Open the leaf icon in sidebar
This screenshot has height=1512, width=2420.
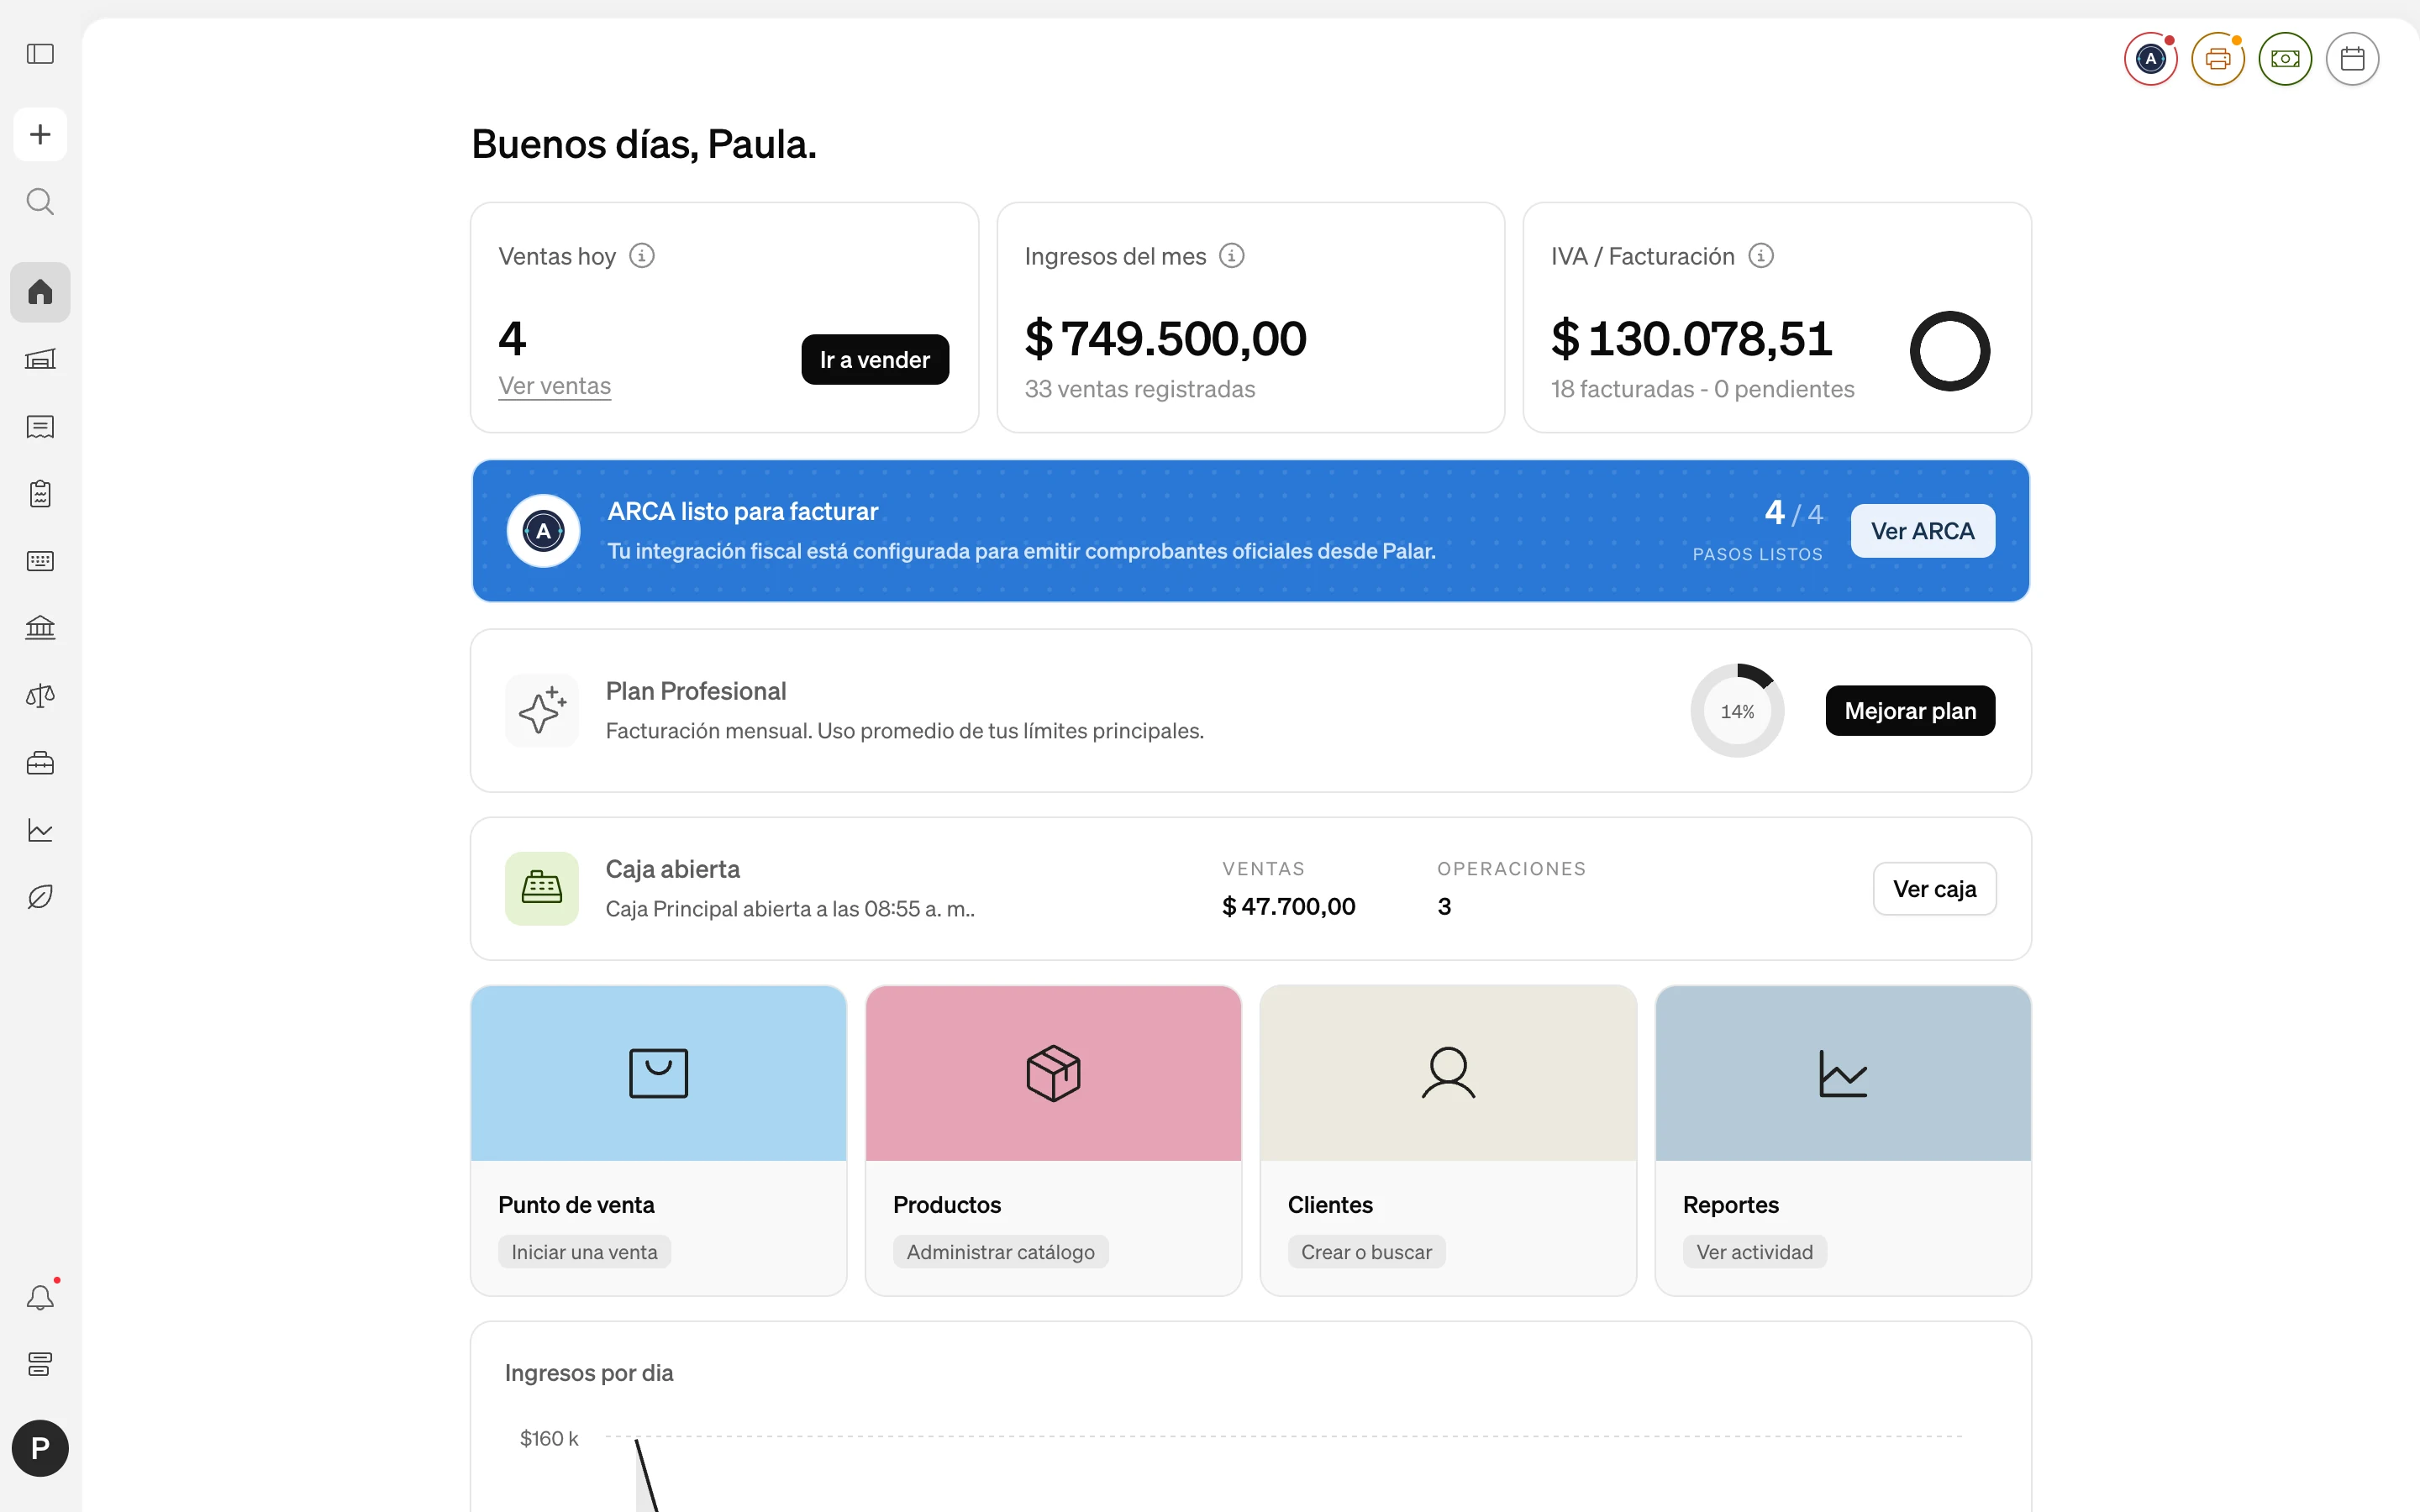[40, 897]
